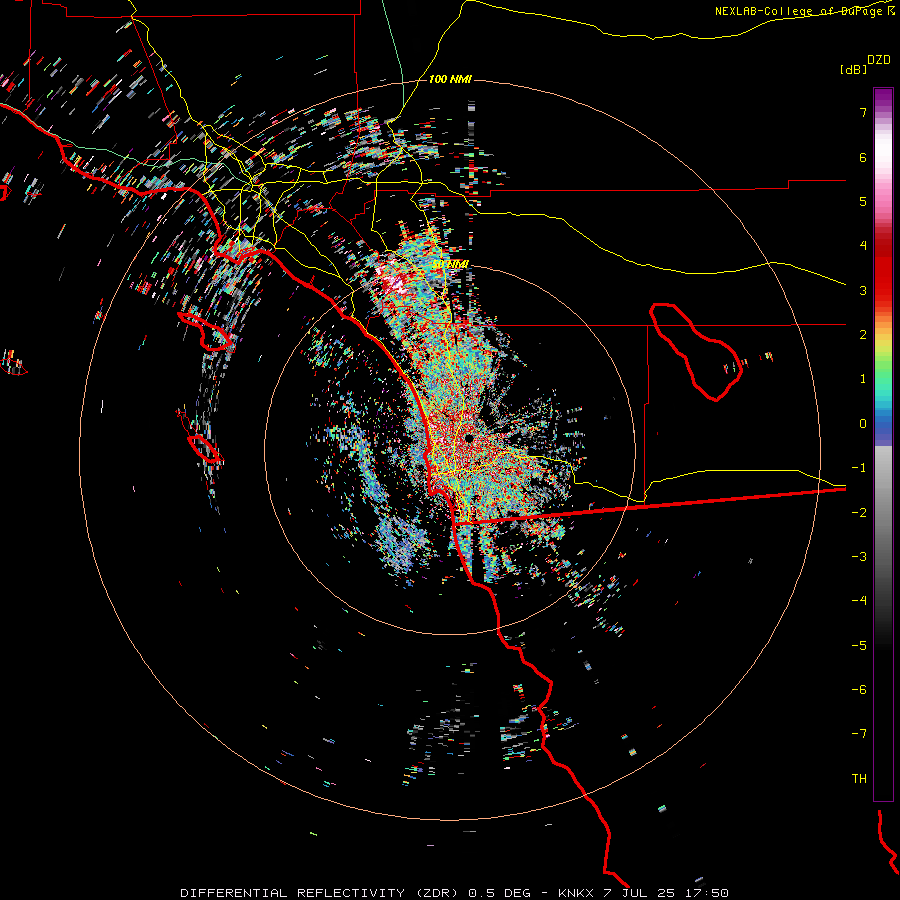Select the positive 6 dB scale label
The height and width of the screenshot is (900, 900).
tap(863, 157)
